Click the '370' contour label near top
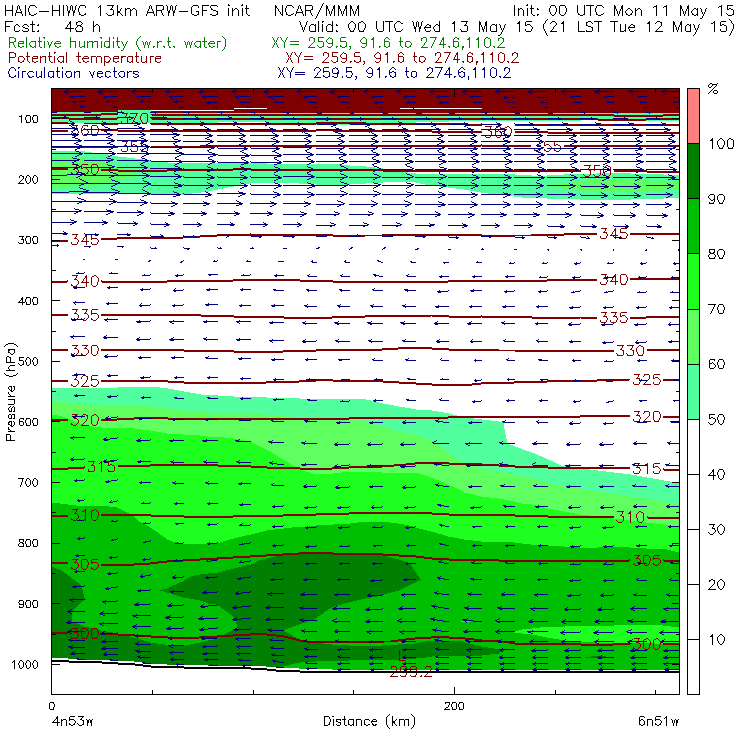The height and width of the screenshot is (740, 740). (135, 118)
